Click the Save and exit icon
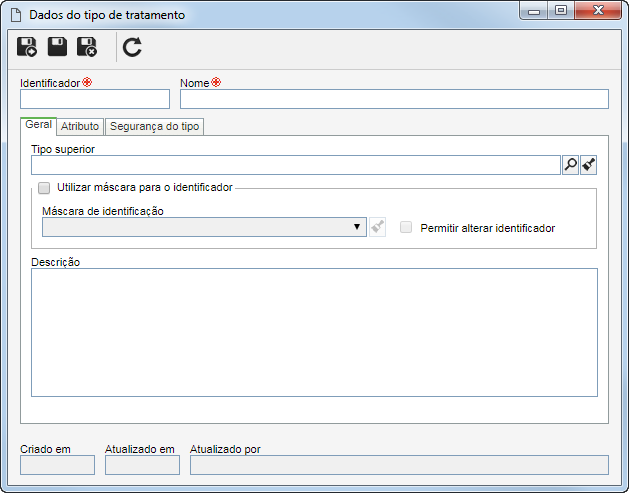 [x=87, y=47]
